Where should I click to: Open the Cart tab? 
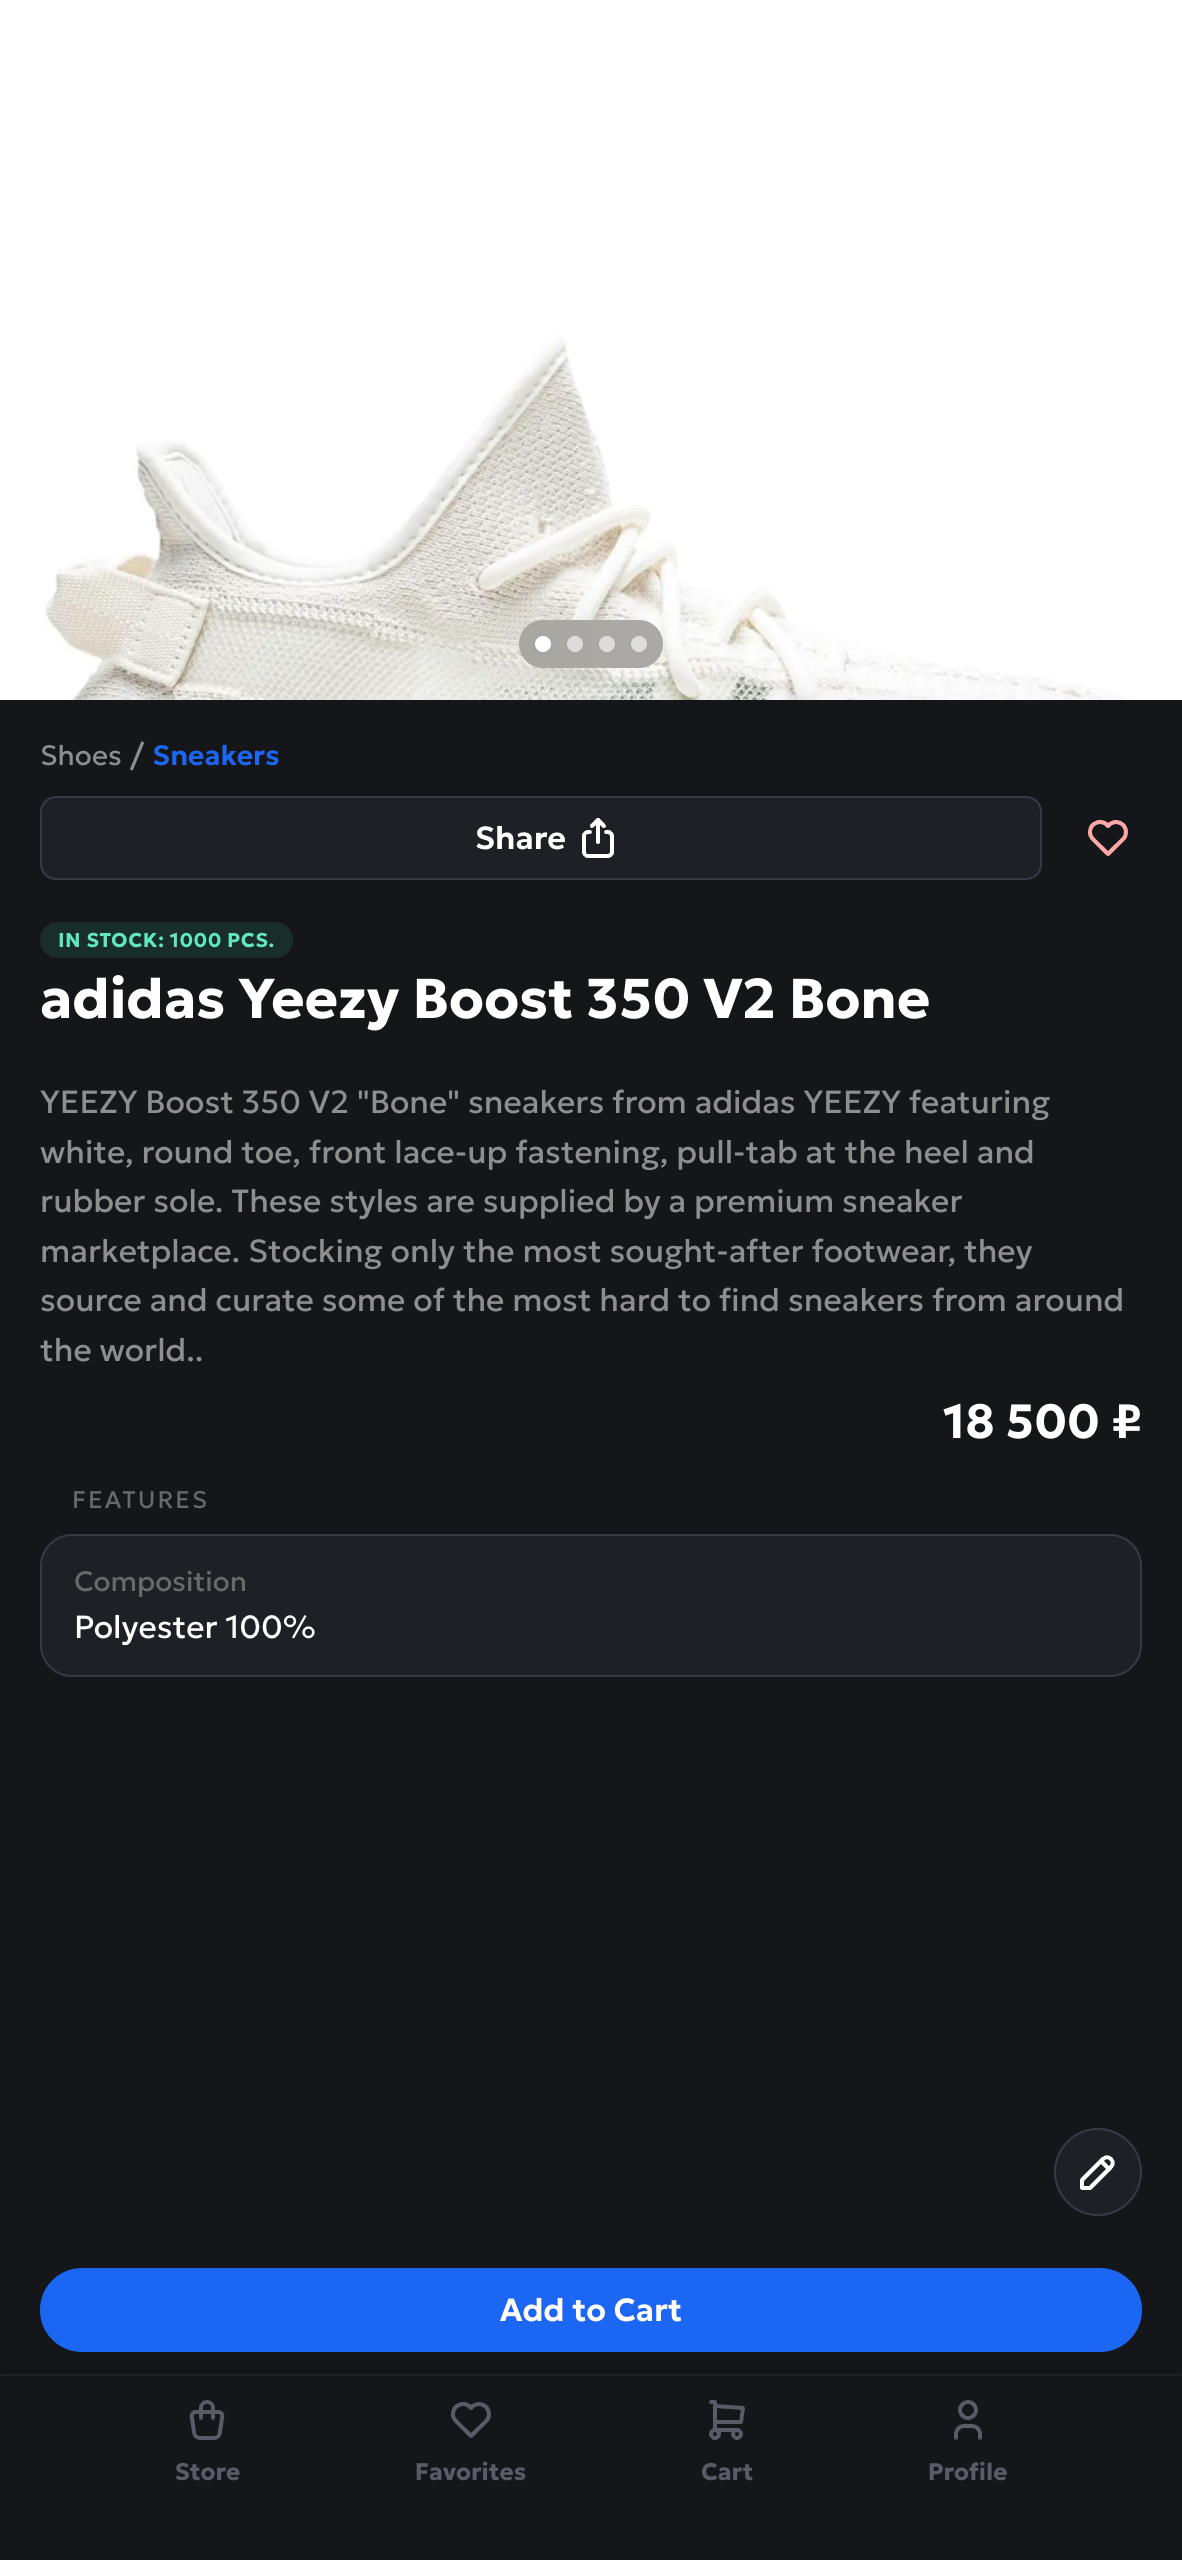click(x=727, y=2470)
